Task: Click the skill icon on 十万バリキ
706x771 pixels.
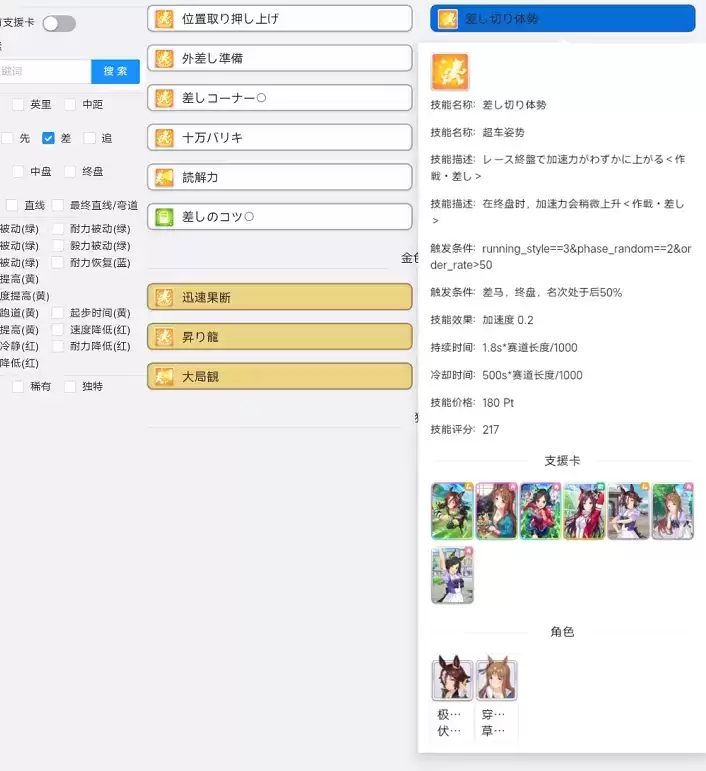Action: 164,138
